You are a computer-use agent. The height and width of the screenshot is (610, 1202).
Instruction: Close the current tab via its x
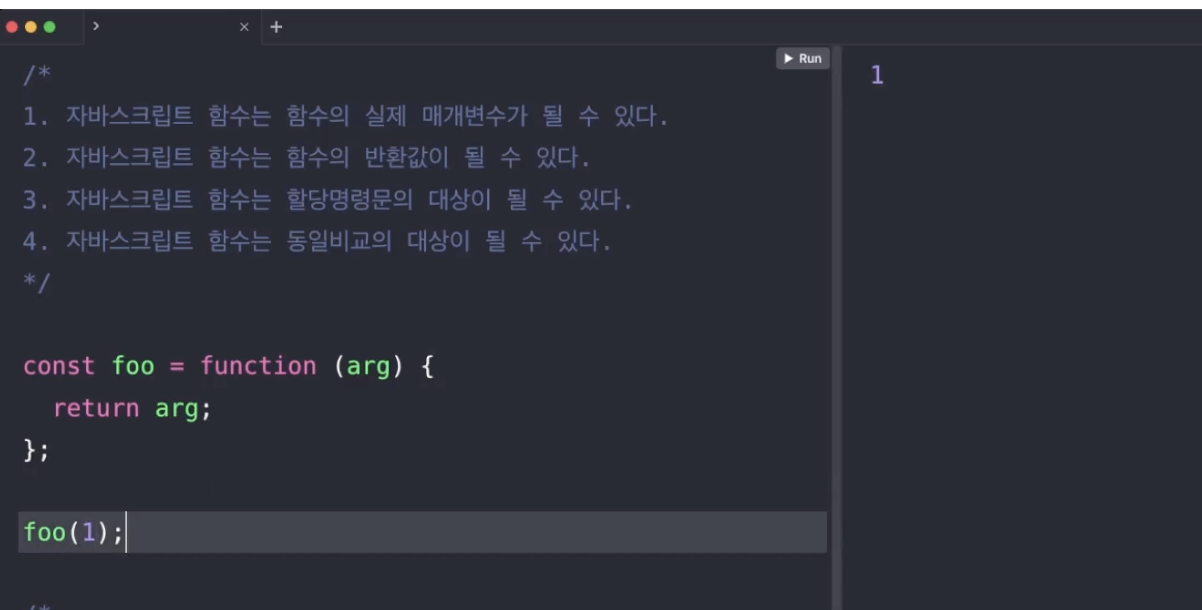244,27
